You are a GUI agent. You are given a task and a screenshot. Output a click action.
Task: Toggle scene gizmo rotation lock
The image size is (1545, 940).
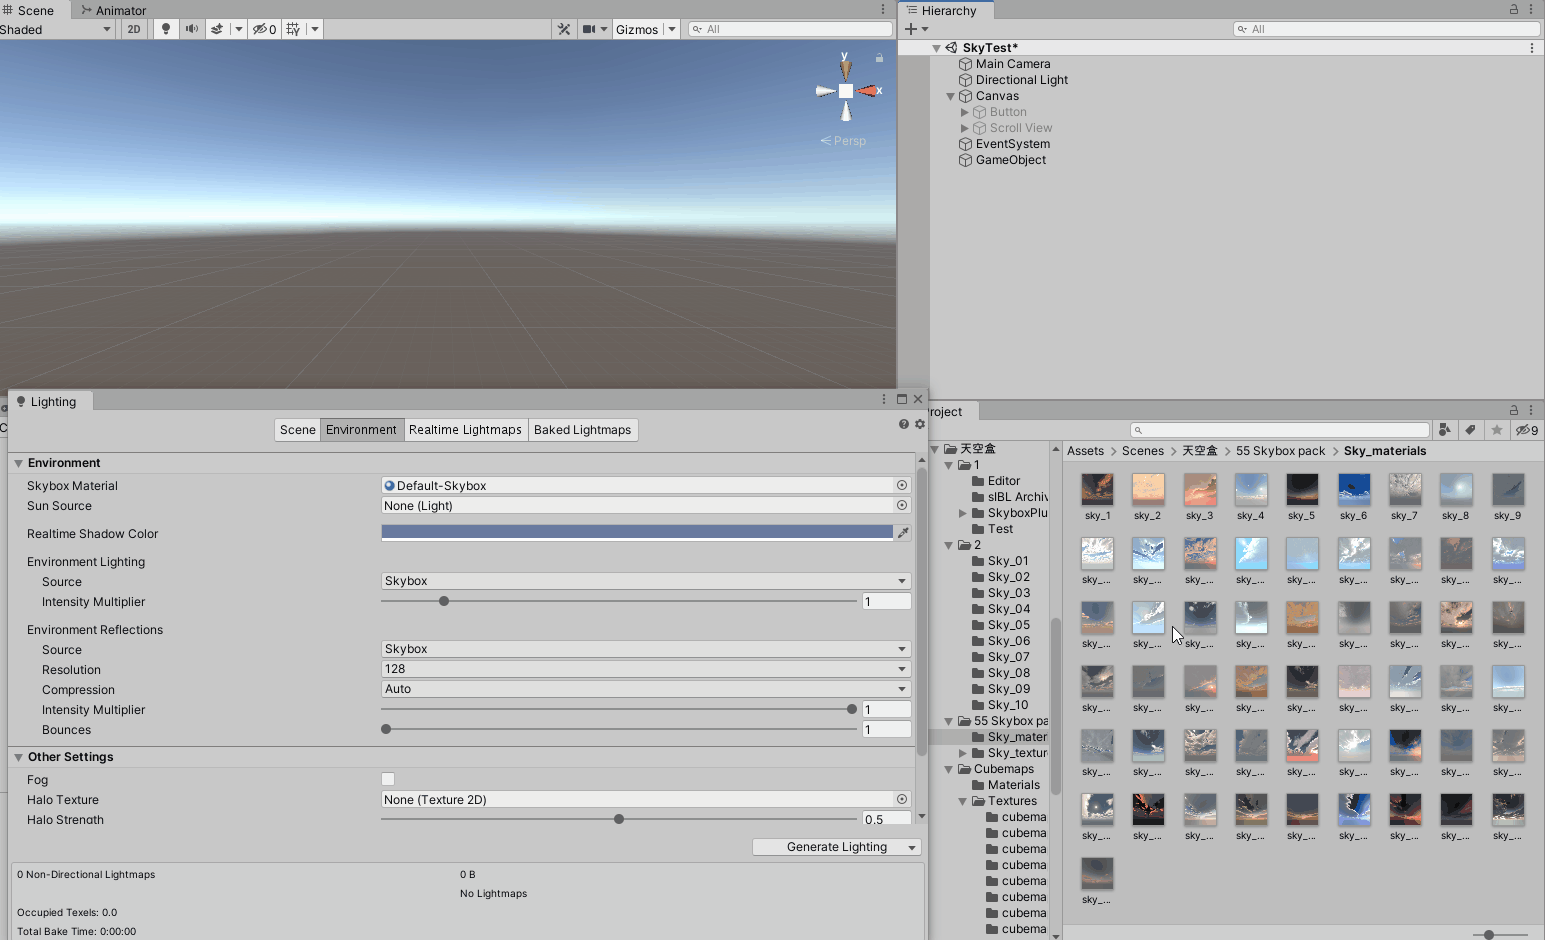[879, 58]
